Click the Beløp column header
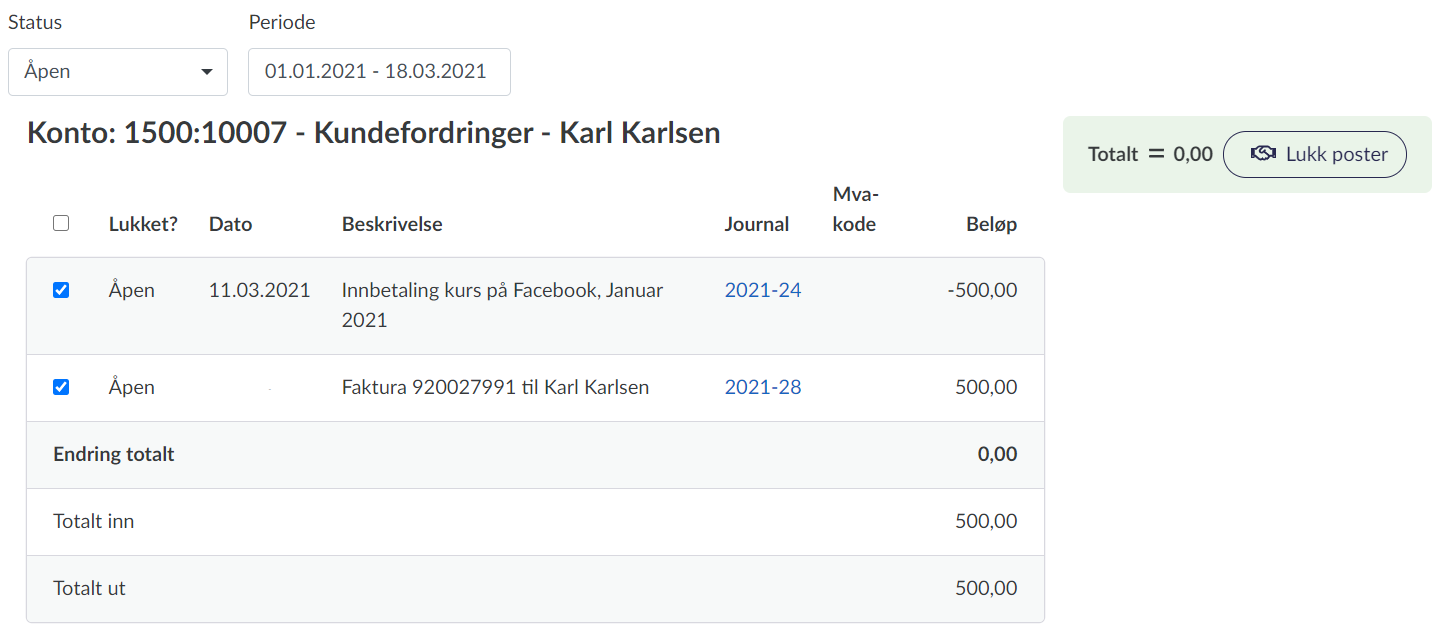Image resolution: width=1441 pixels, height=644 pixels. [991, 224]
